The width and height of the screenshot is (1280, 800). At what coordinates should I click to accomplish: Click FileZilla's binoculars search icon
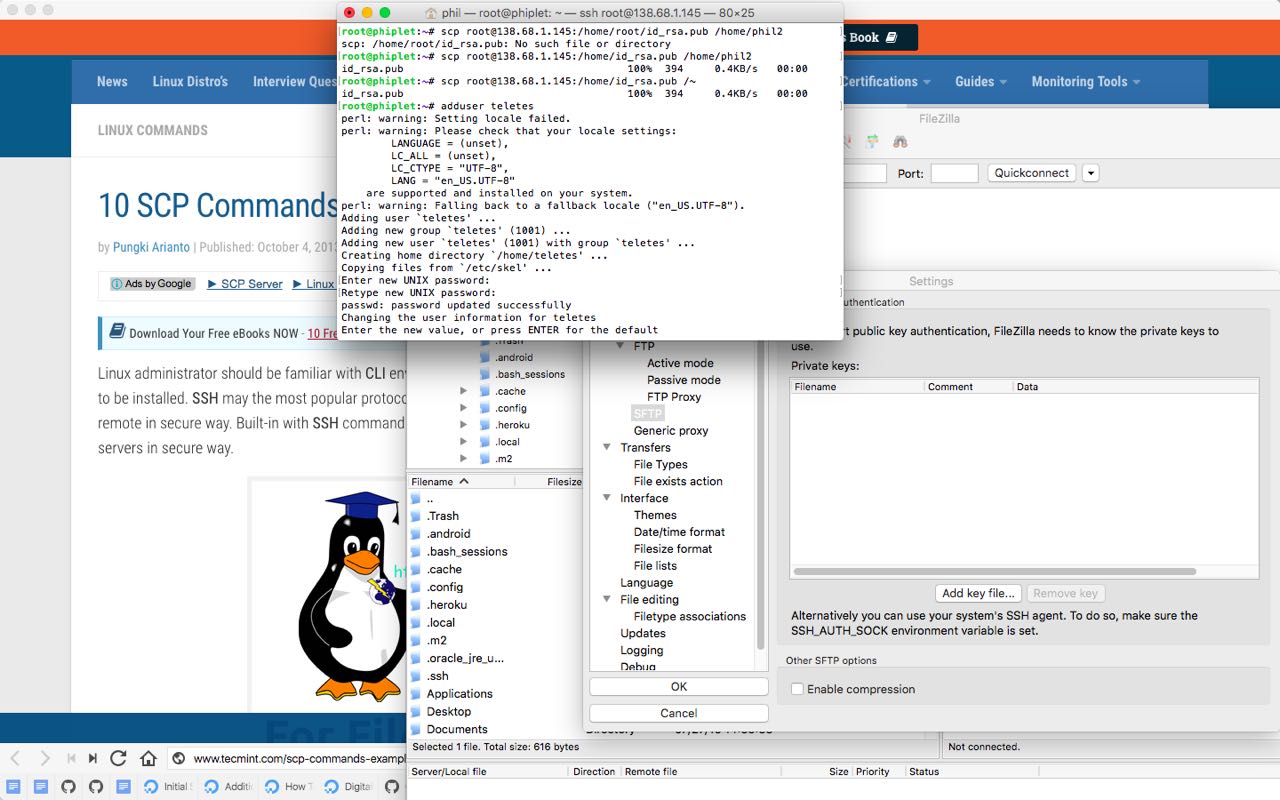900,142
